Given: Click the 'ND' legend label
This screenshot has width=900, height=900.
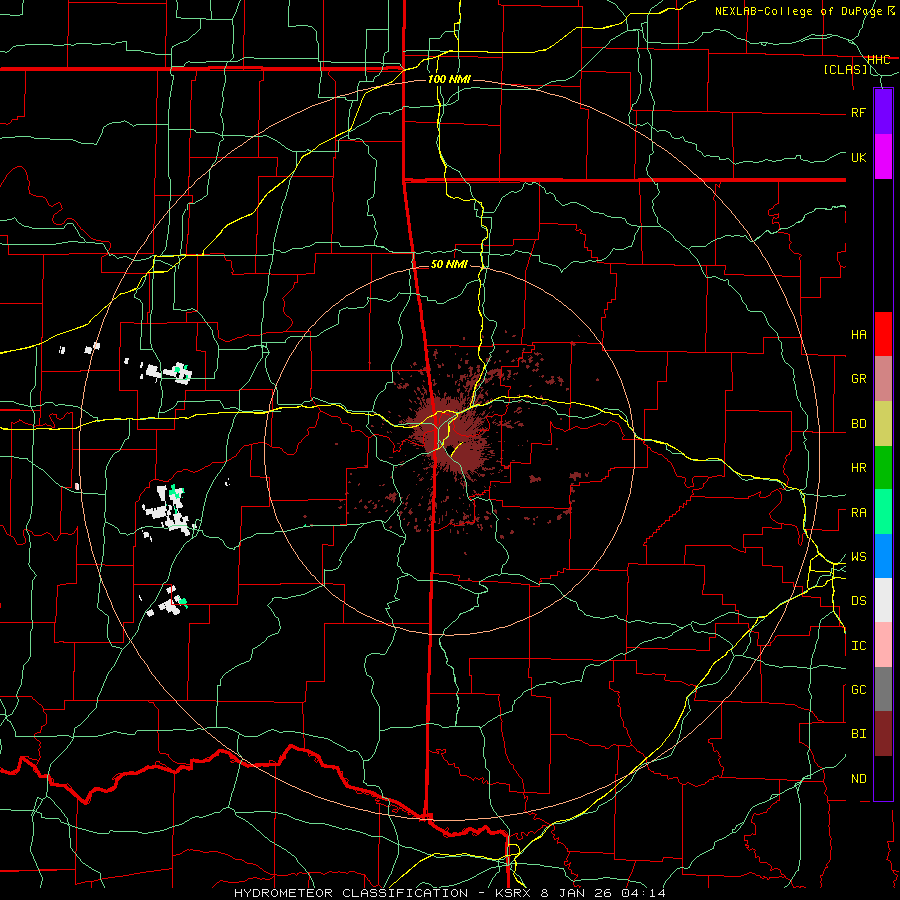Looking at the screenshot, I should tap(858, 779).
